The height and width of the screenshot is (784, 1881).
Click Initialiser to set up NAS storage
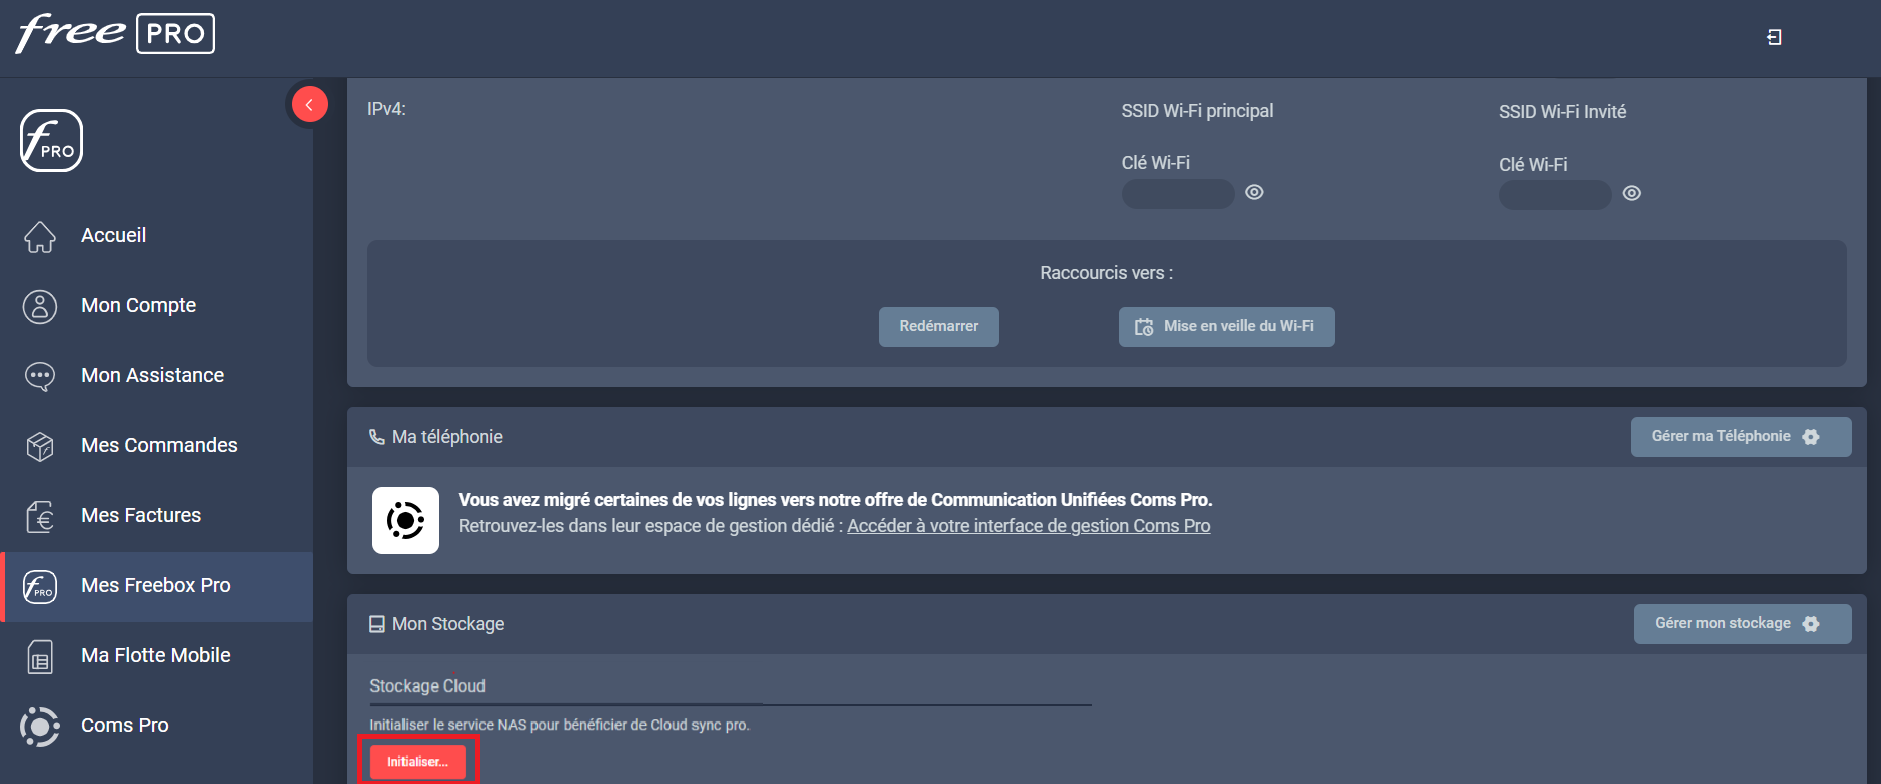point(417,761)
